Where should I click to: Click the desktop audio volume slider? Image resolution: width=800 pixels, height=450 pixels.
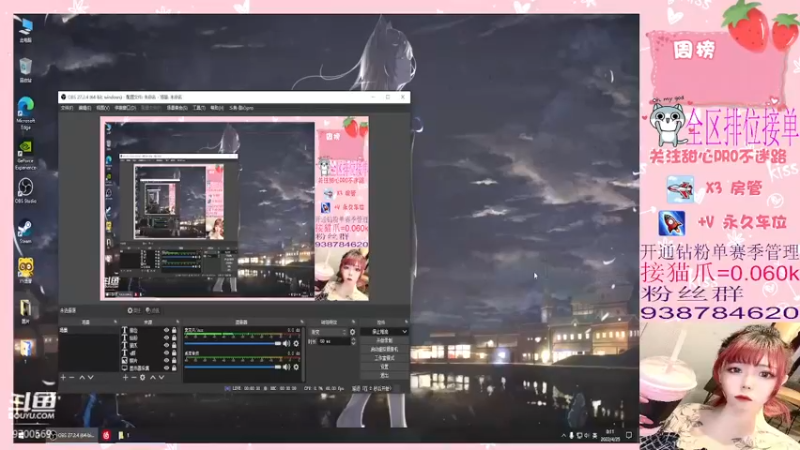[x=233, y=367]
